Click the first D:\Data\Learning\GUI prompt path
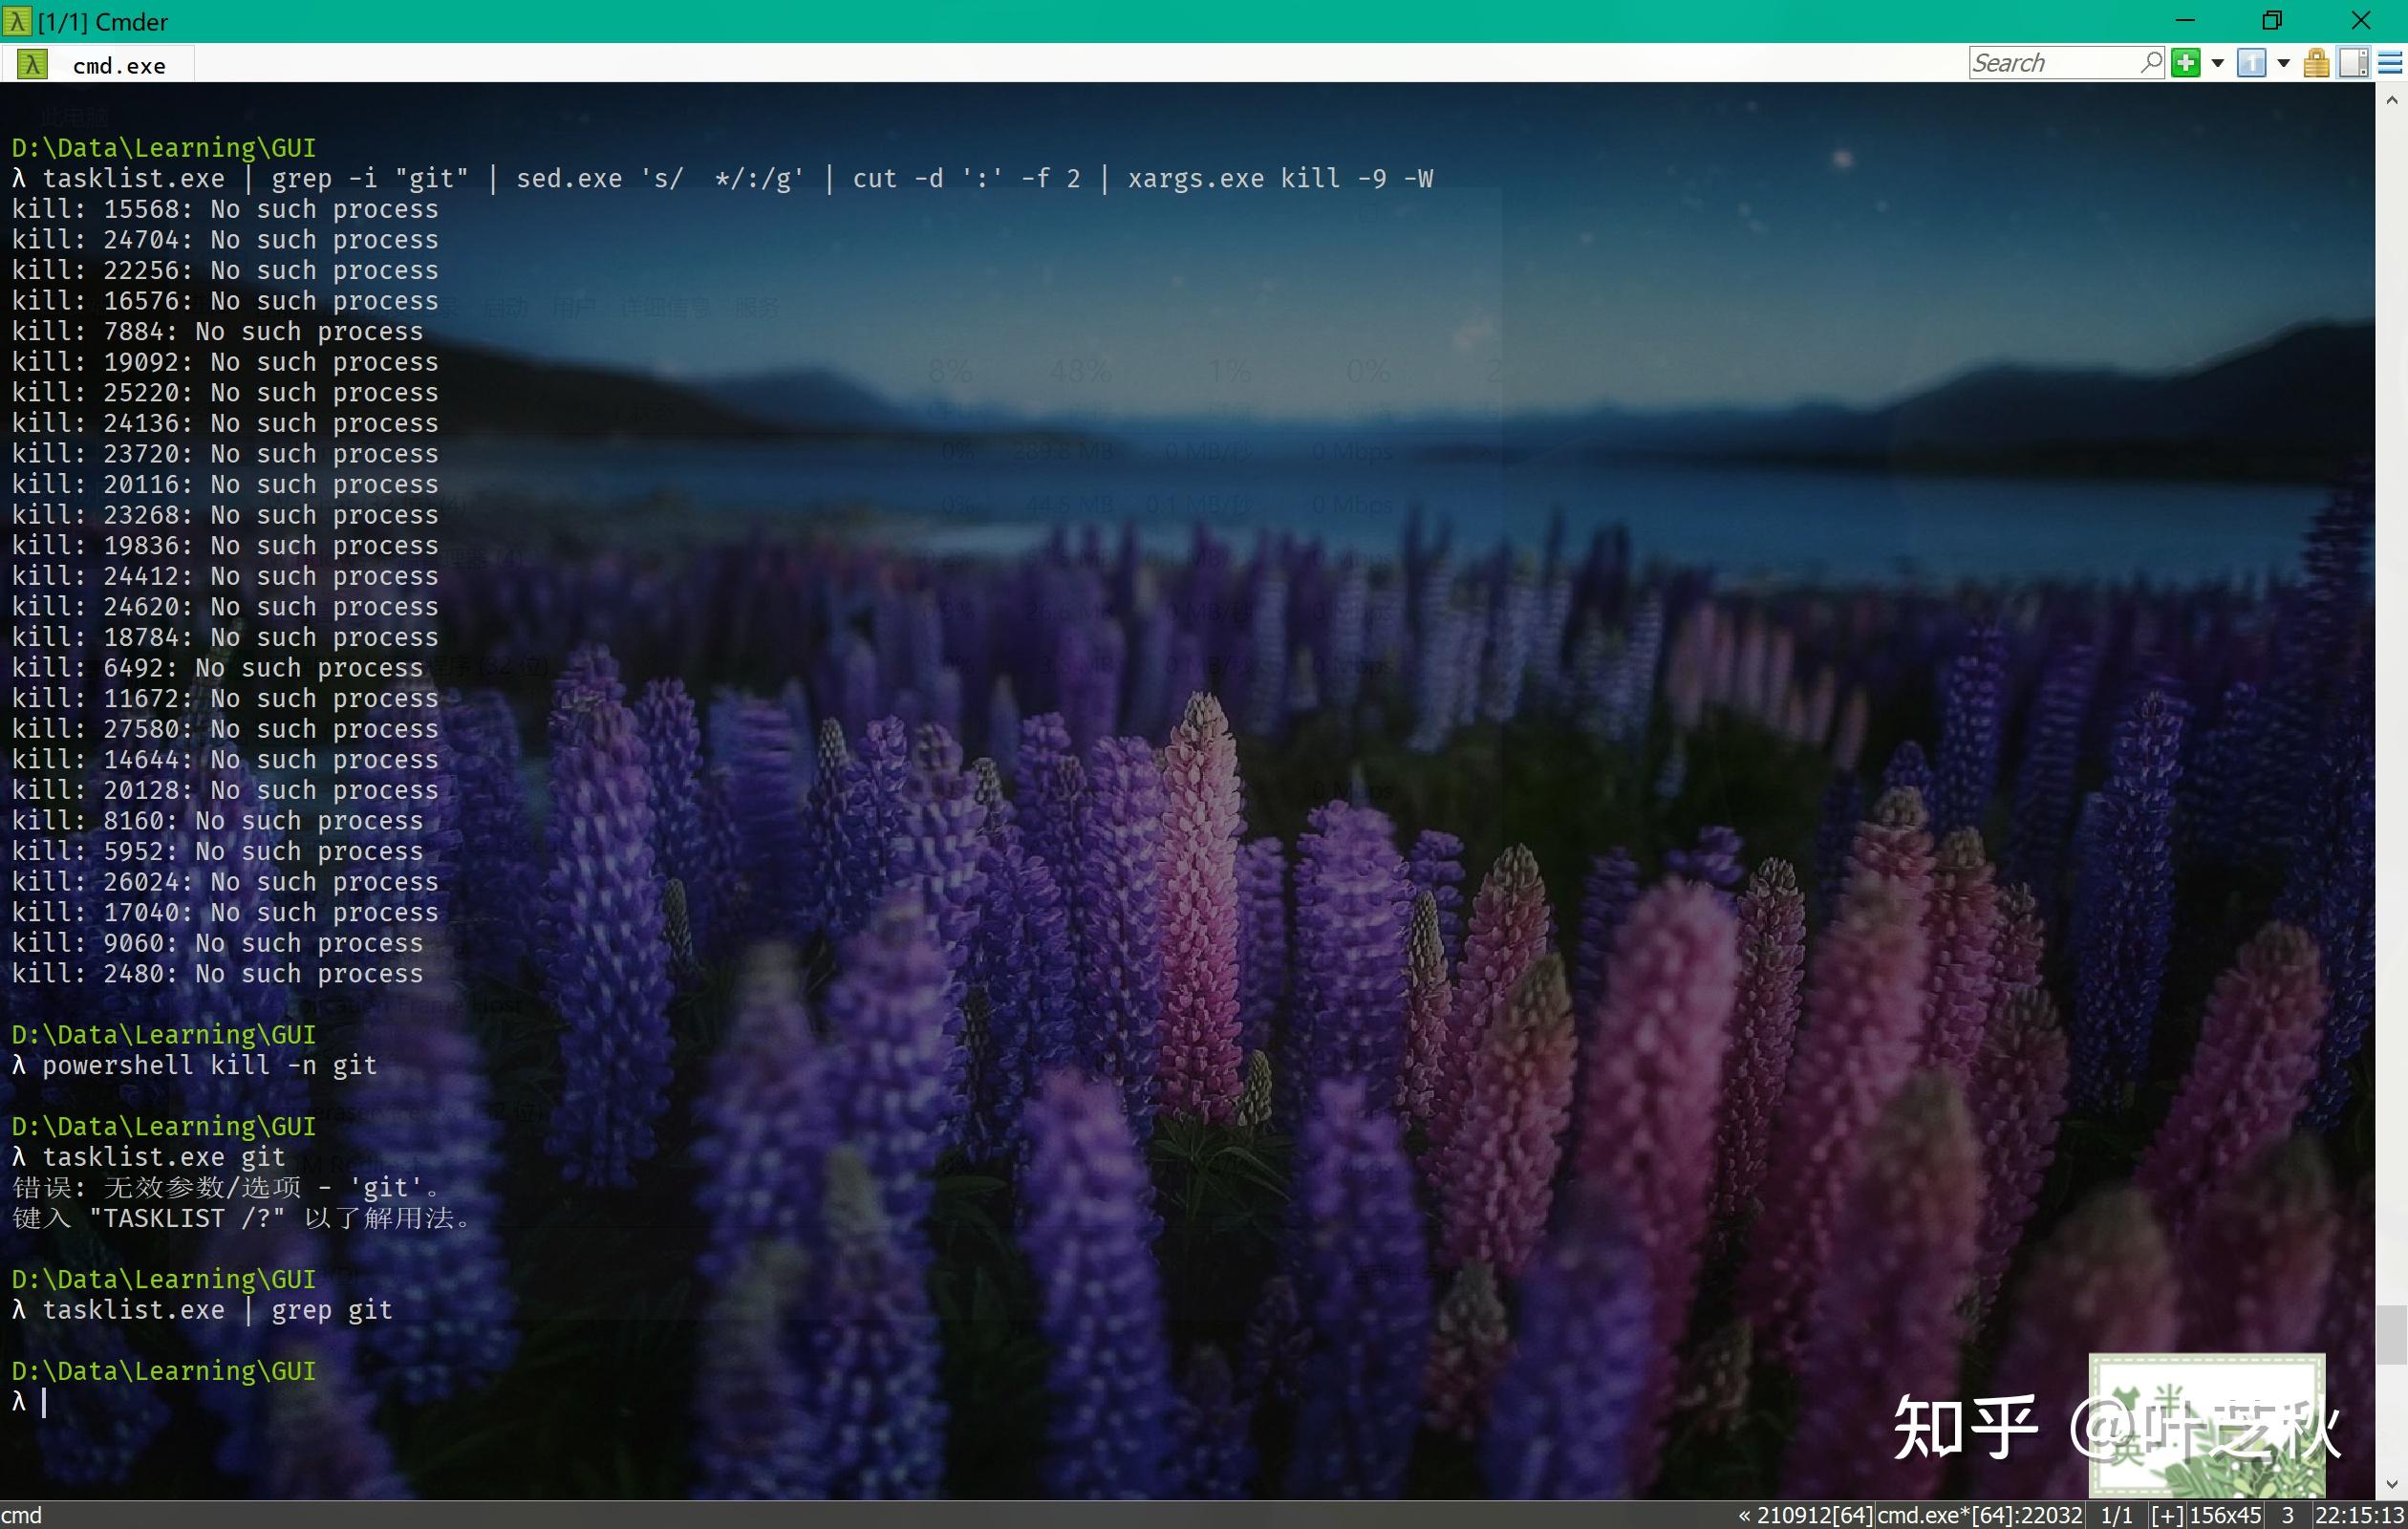Screen dimensions: 2408x1529 (164, 148)
